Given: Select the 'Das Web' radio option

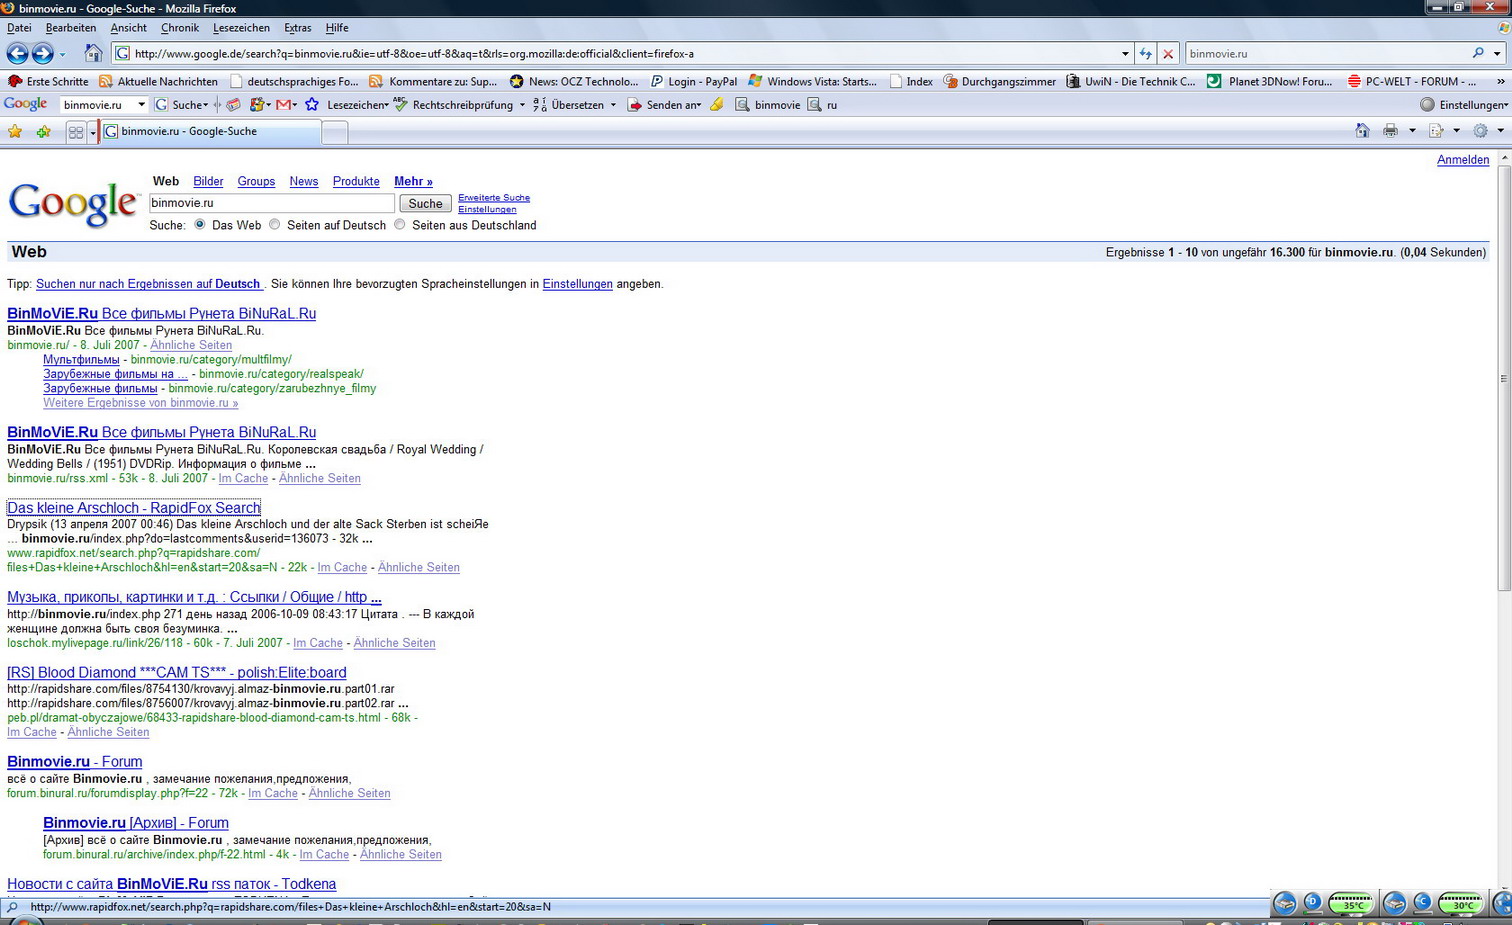Looking at the screenshot, I should tap(200, 224).
